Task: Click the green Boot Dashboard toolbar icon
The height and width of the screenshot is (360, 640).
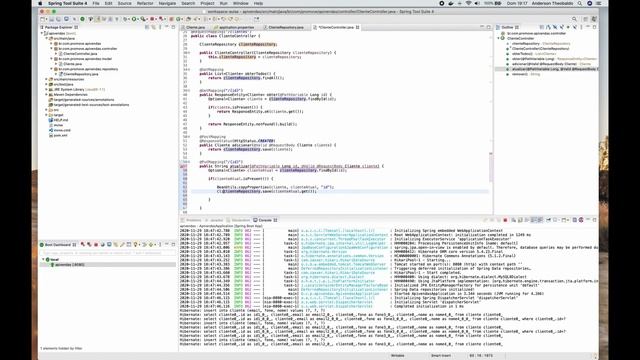Action: 82,19
